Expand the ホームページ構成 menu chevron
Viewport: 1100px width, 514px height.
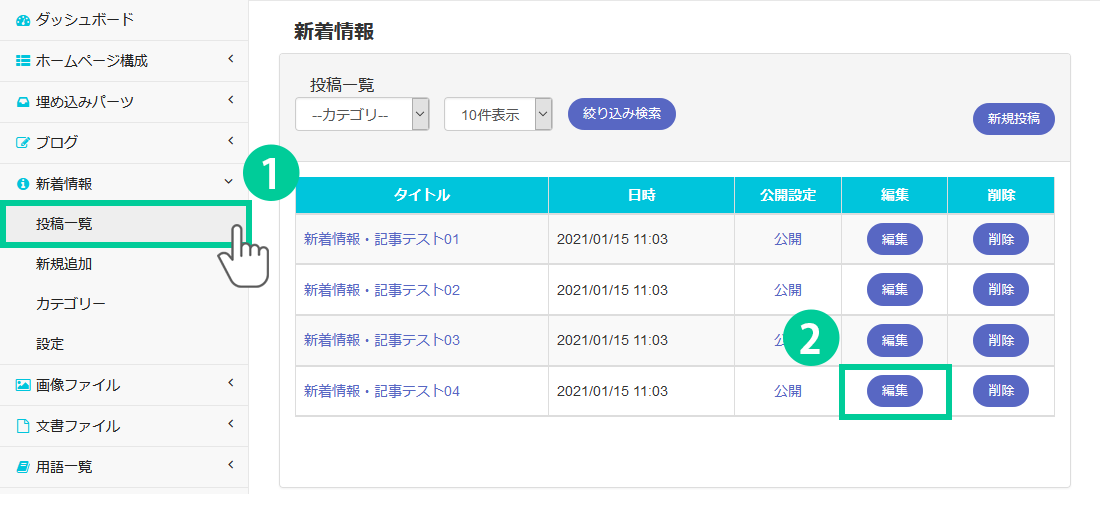point(230,60)
